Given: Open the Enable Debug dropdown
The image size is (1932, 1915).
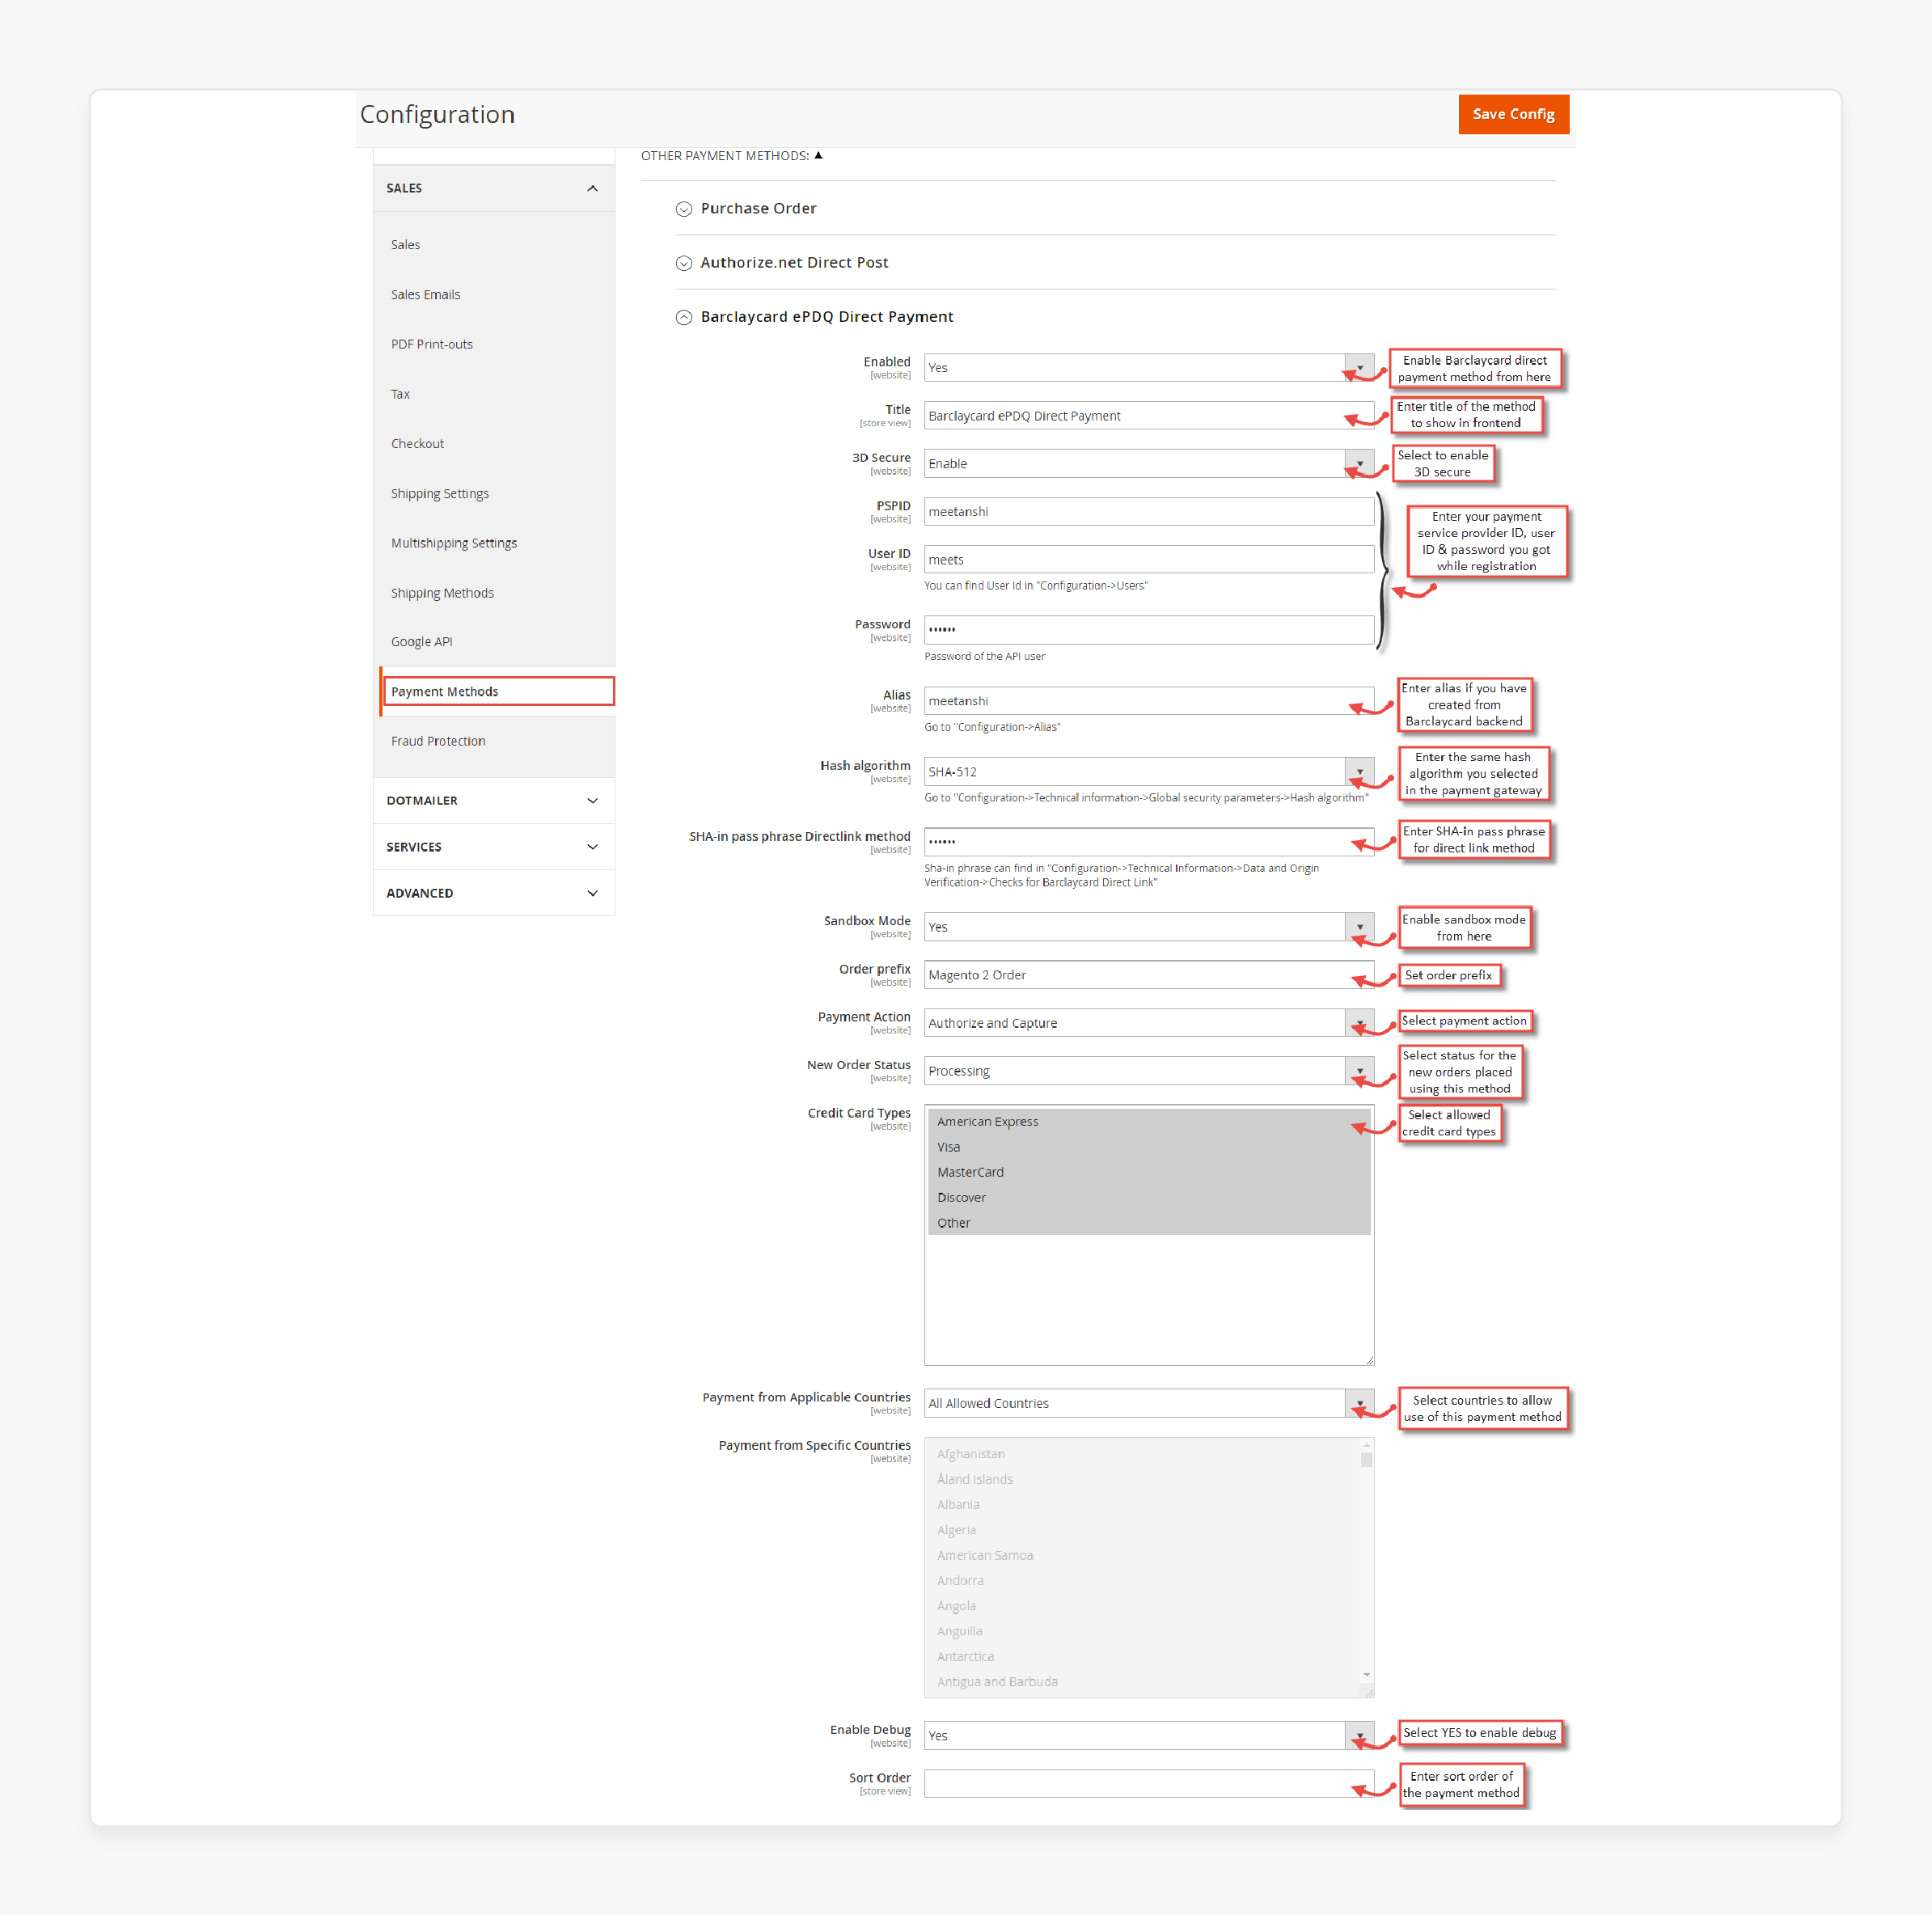Looking at the screenshot, I should 1148,1735.
